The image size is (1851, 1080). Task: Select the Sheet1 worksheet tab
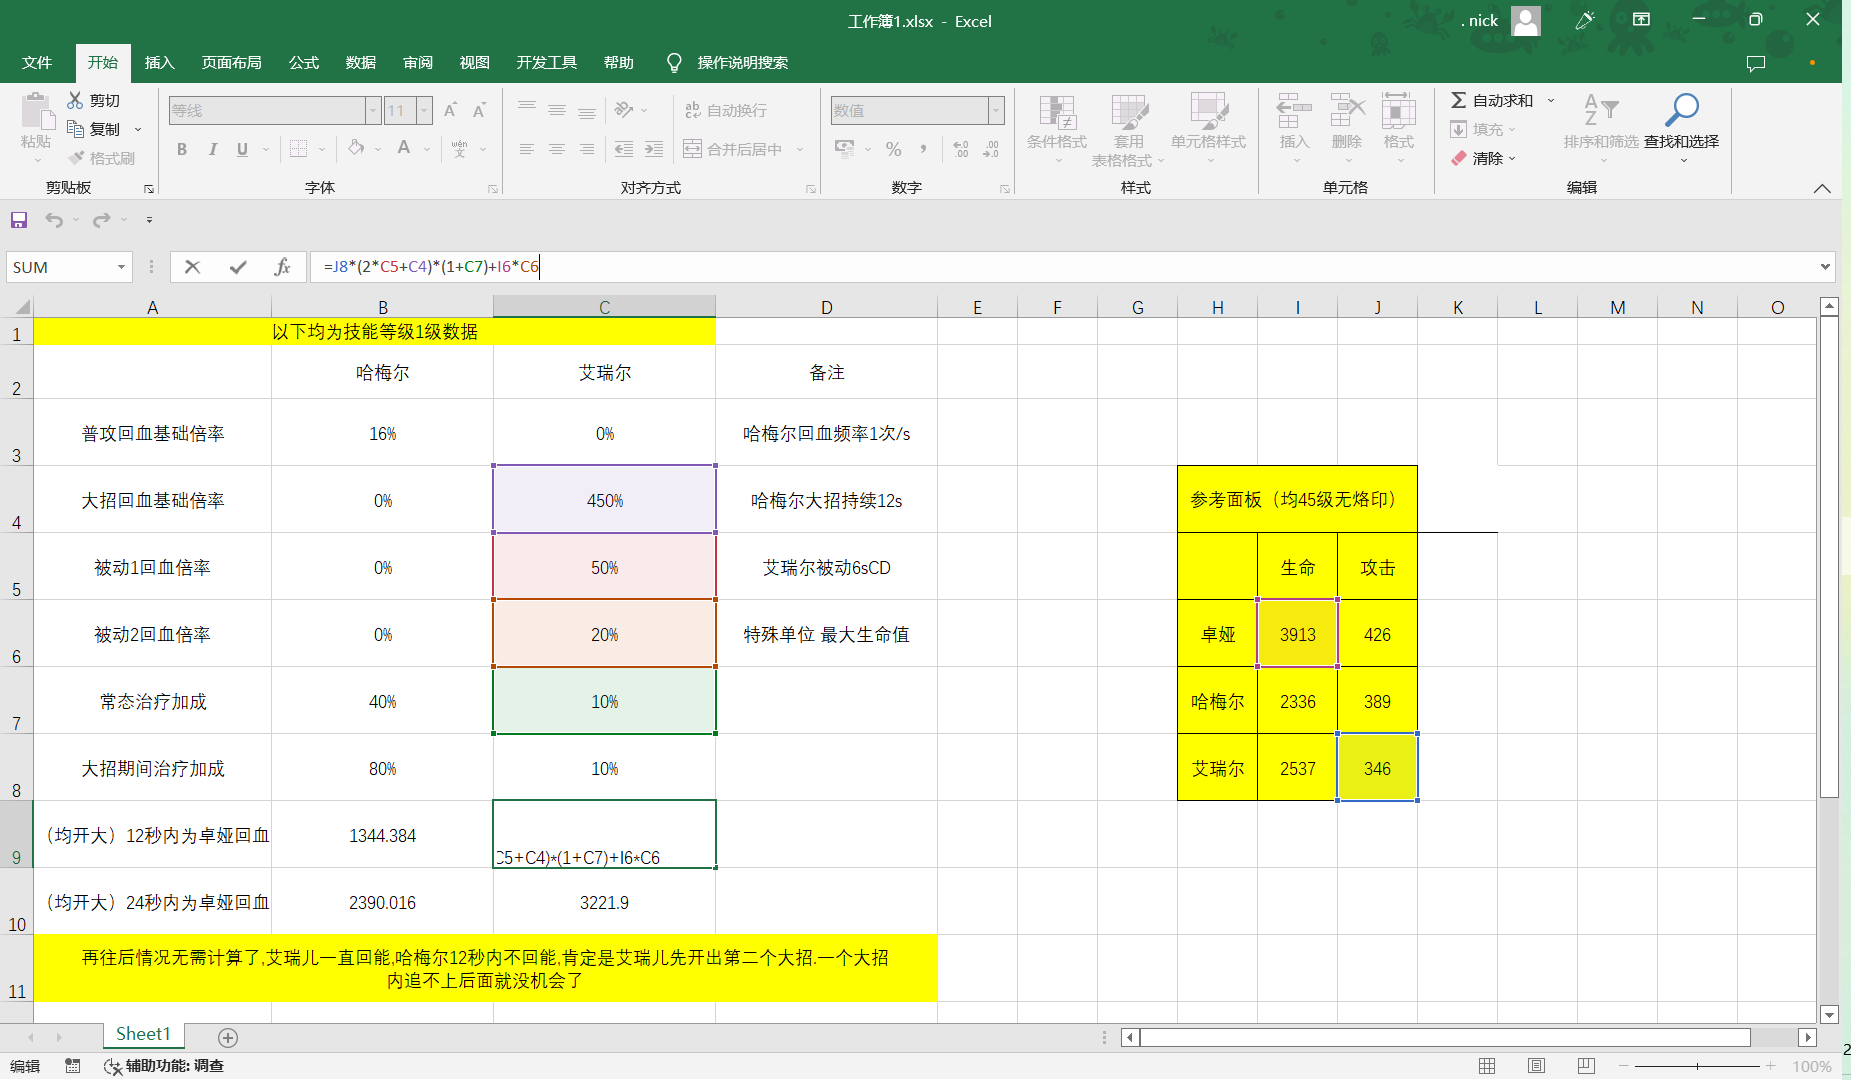[143, 1034]
